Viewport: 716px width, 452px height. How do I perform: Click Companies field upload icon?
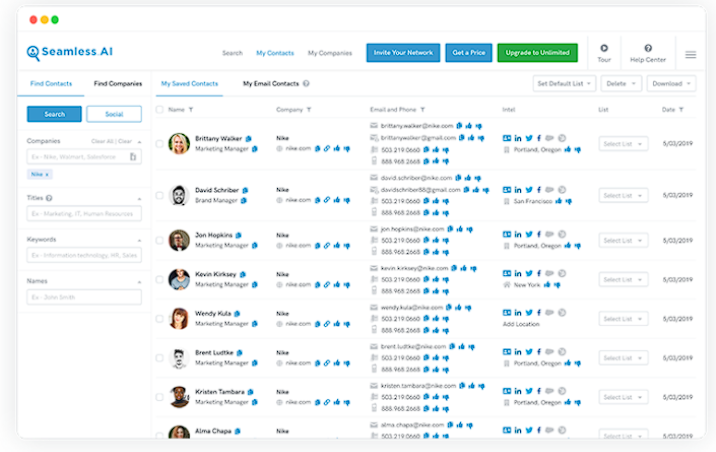[x=133, y=157]
